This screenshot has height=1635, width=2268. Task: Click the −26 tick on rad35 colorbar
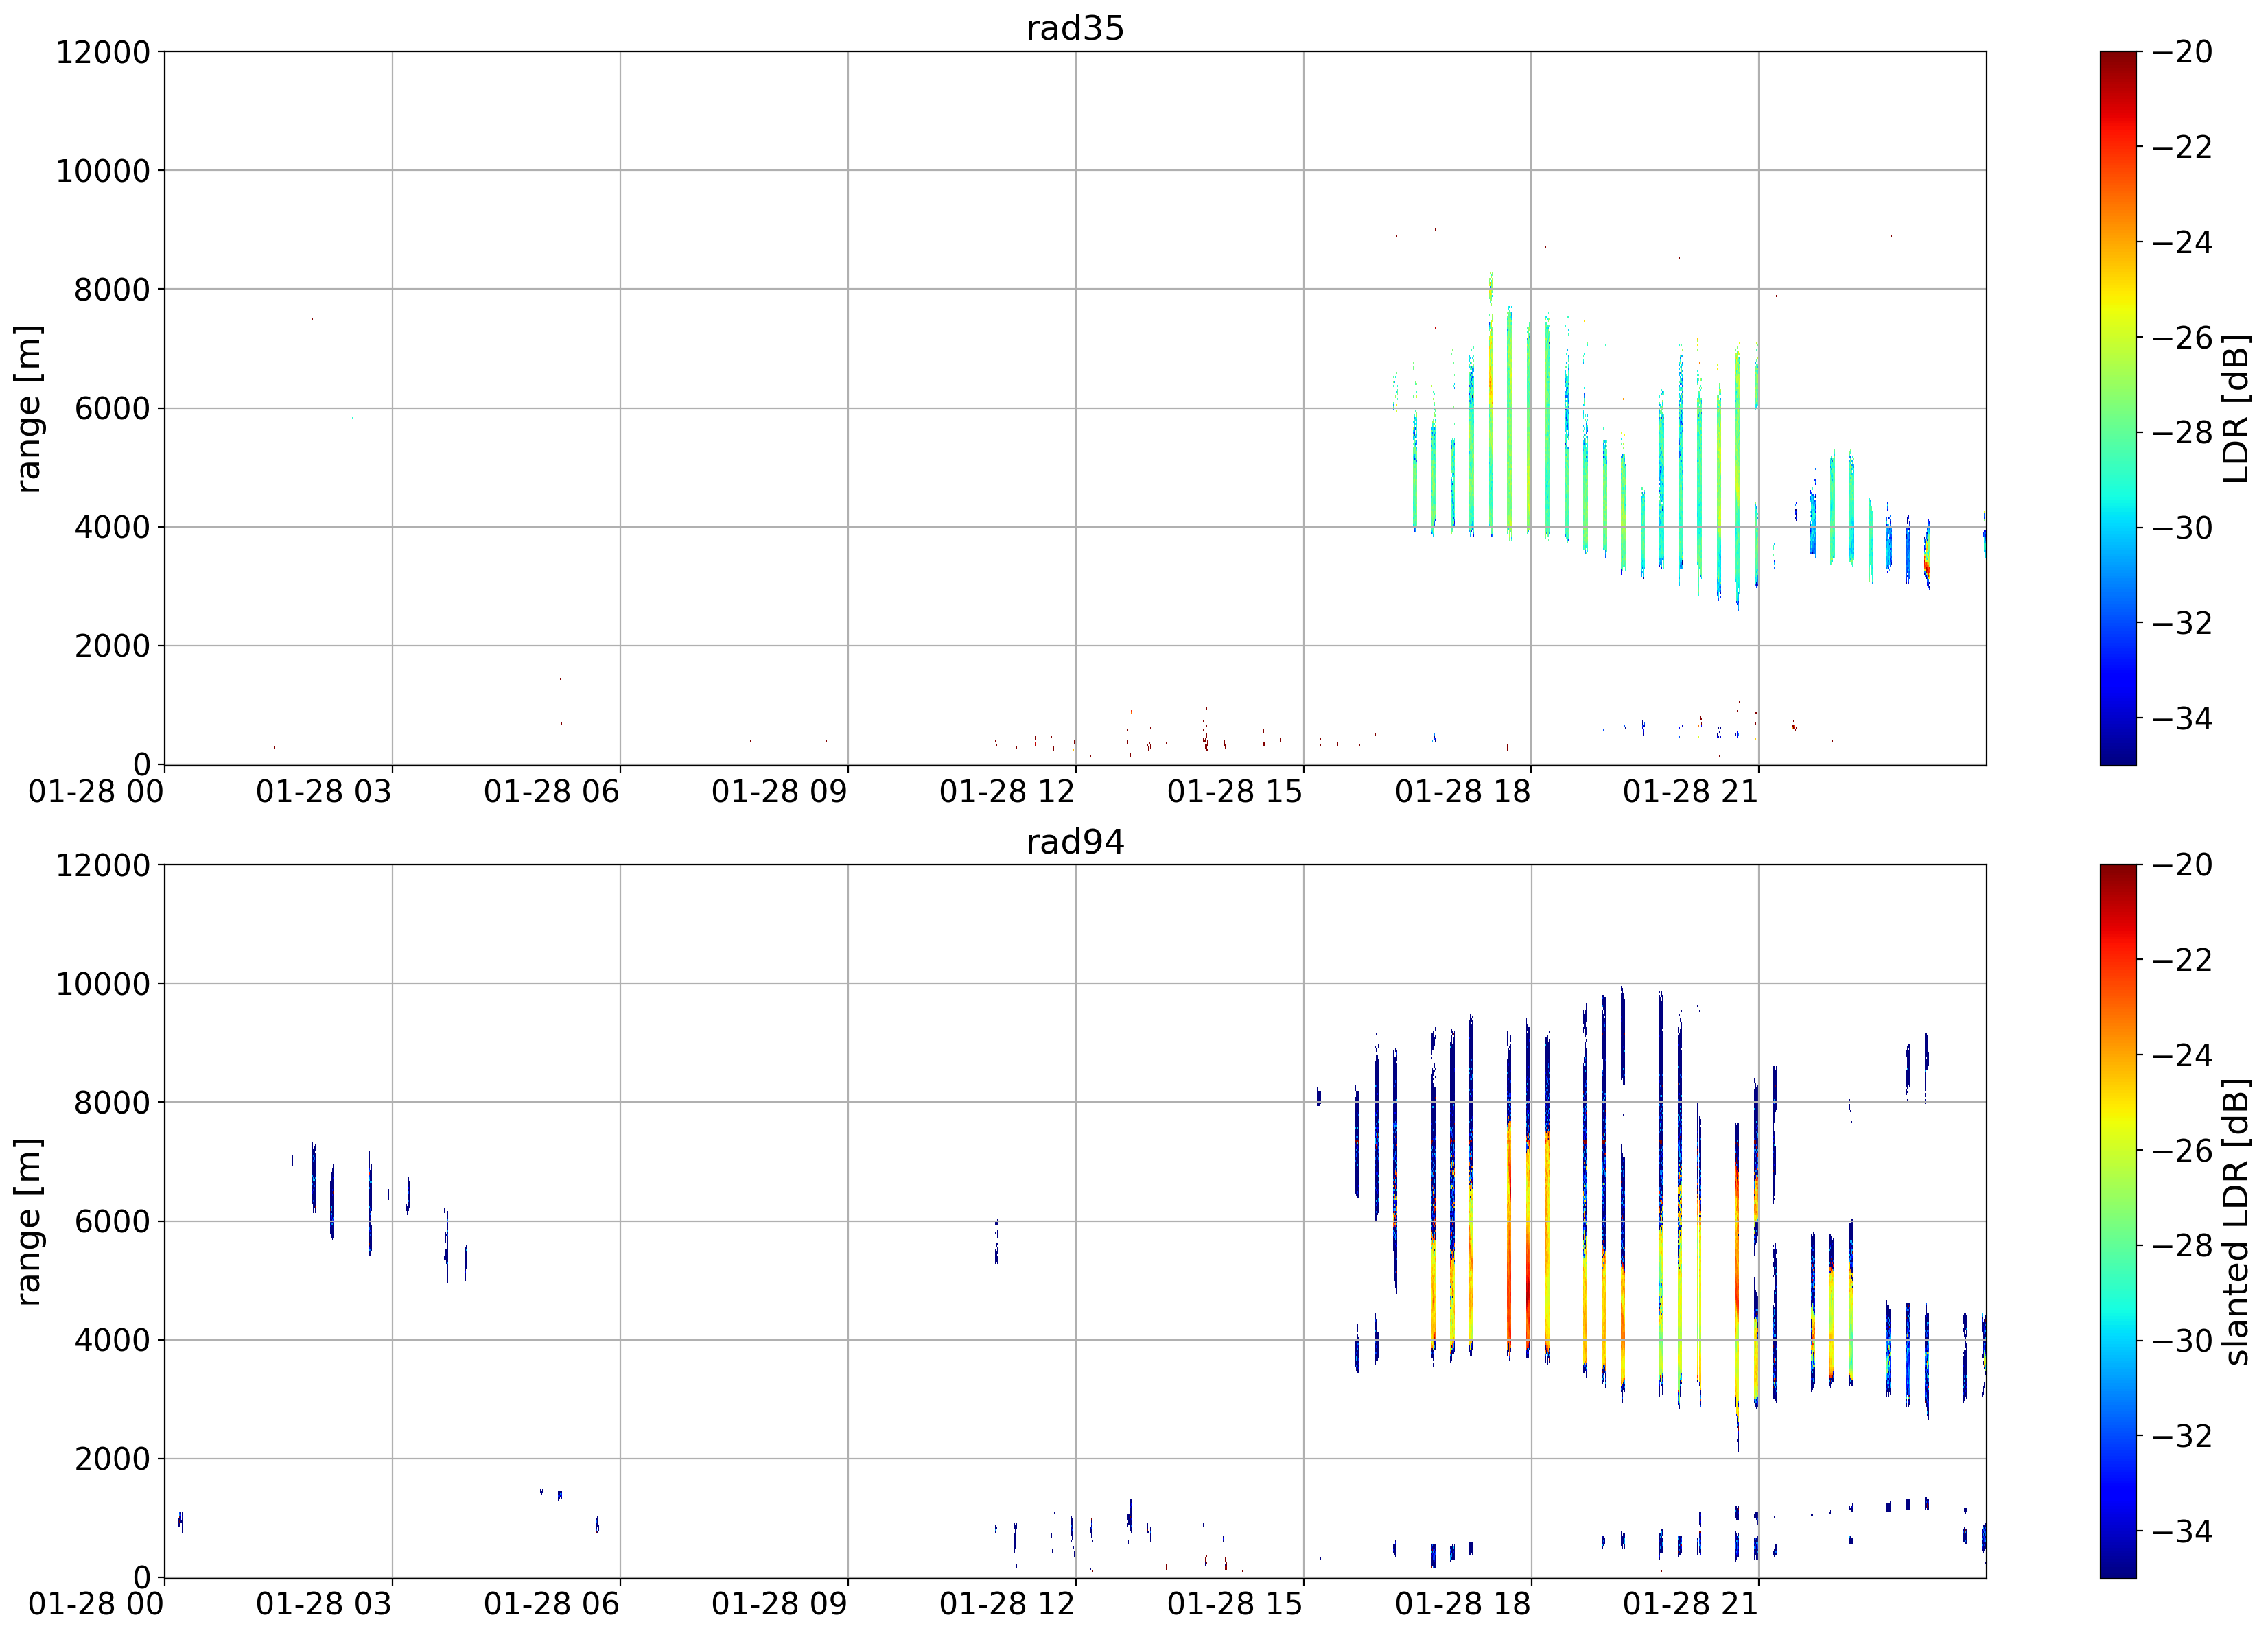click(2182, 337)
